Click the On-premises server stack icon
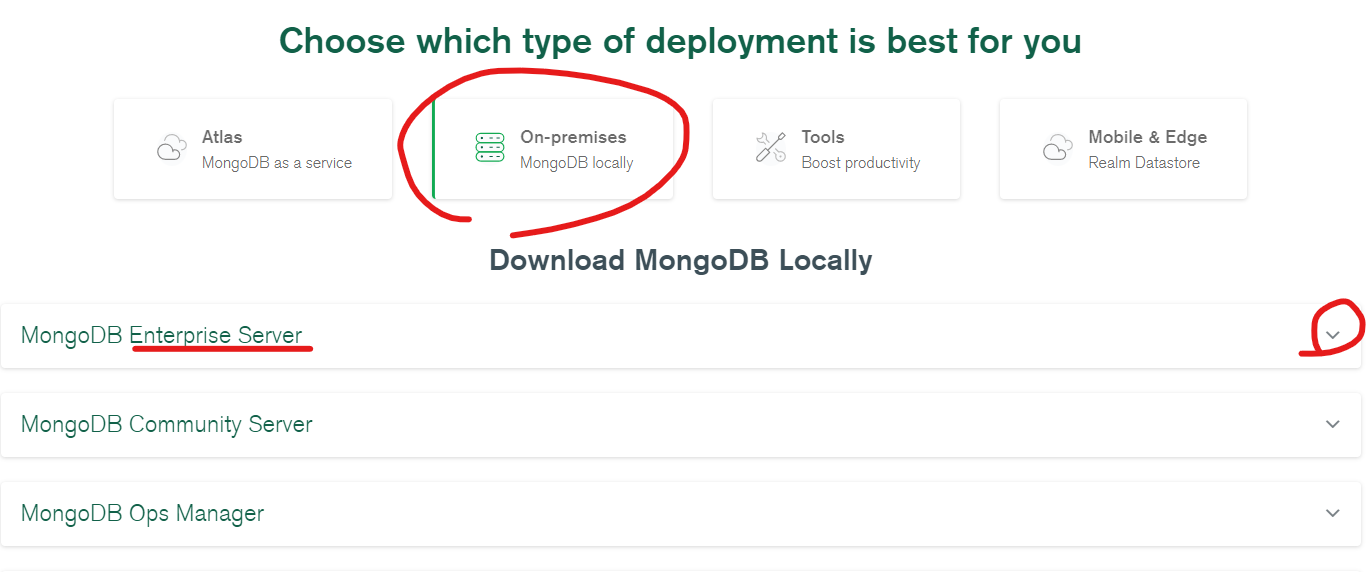Image resolution: width=1367 pixels, height=572 pixels. pyautogui.click(x=490, y=147)
